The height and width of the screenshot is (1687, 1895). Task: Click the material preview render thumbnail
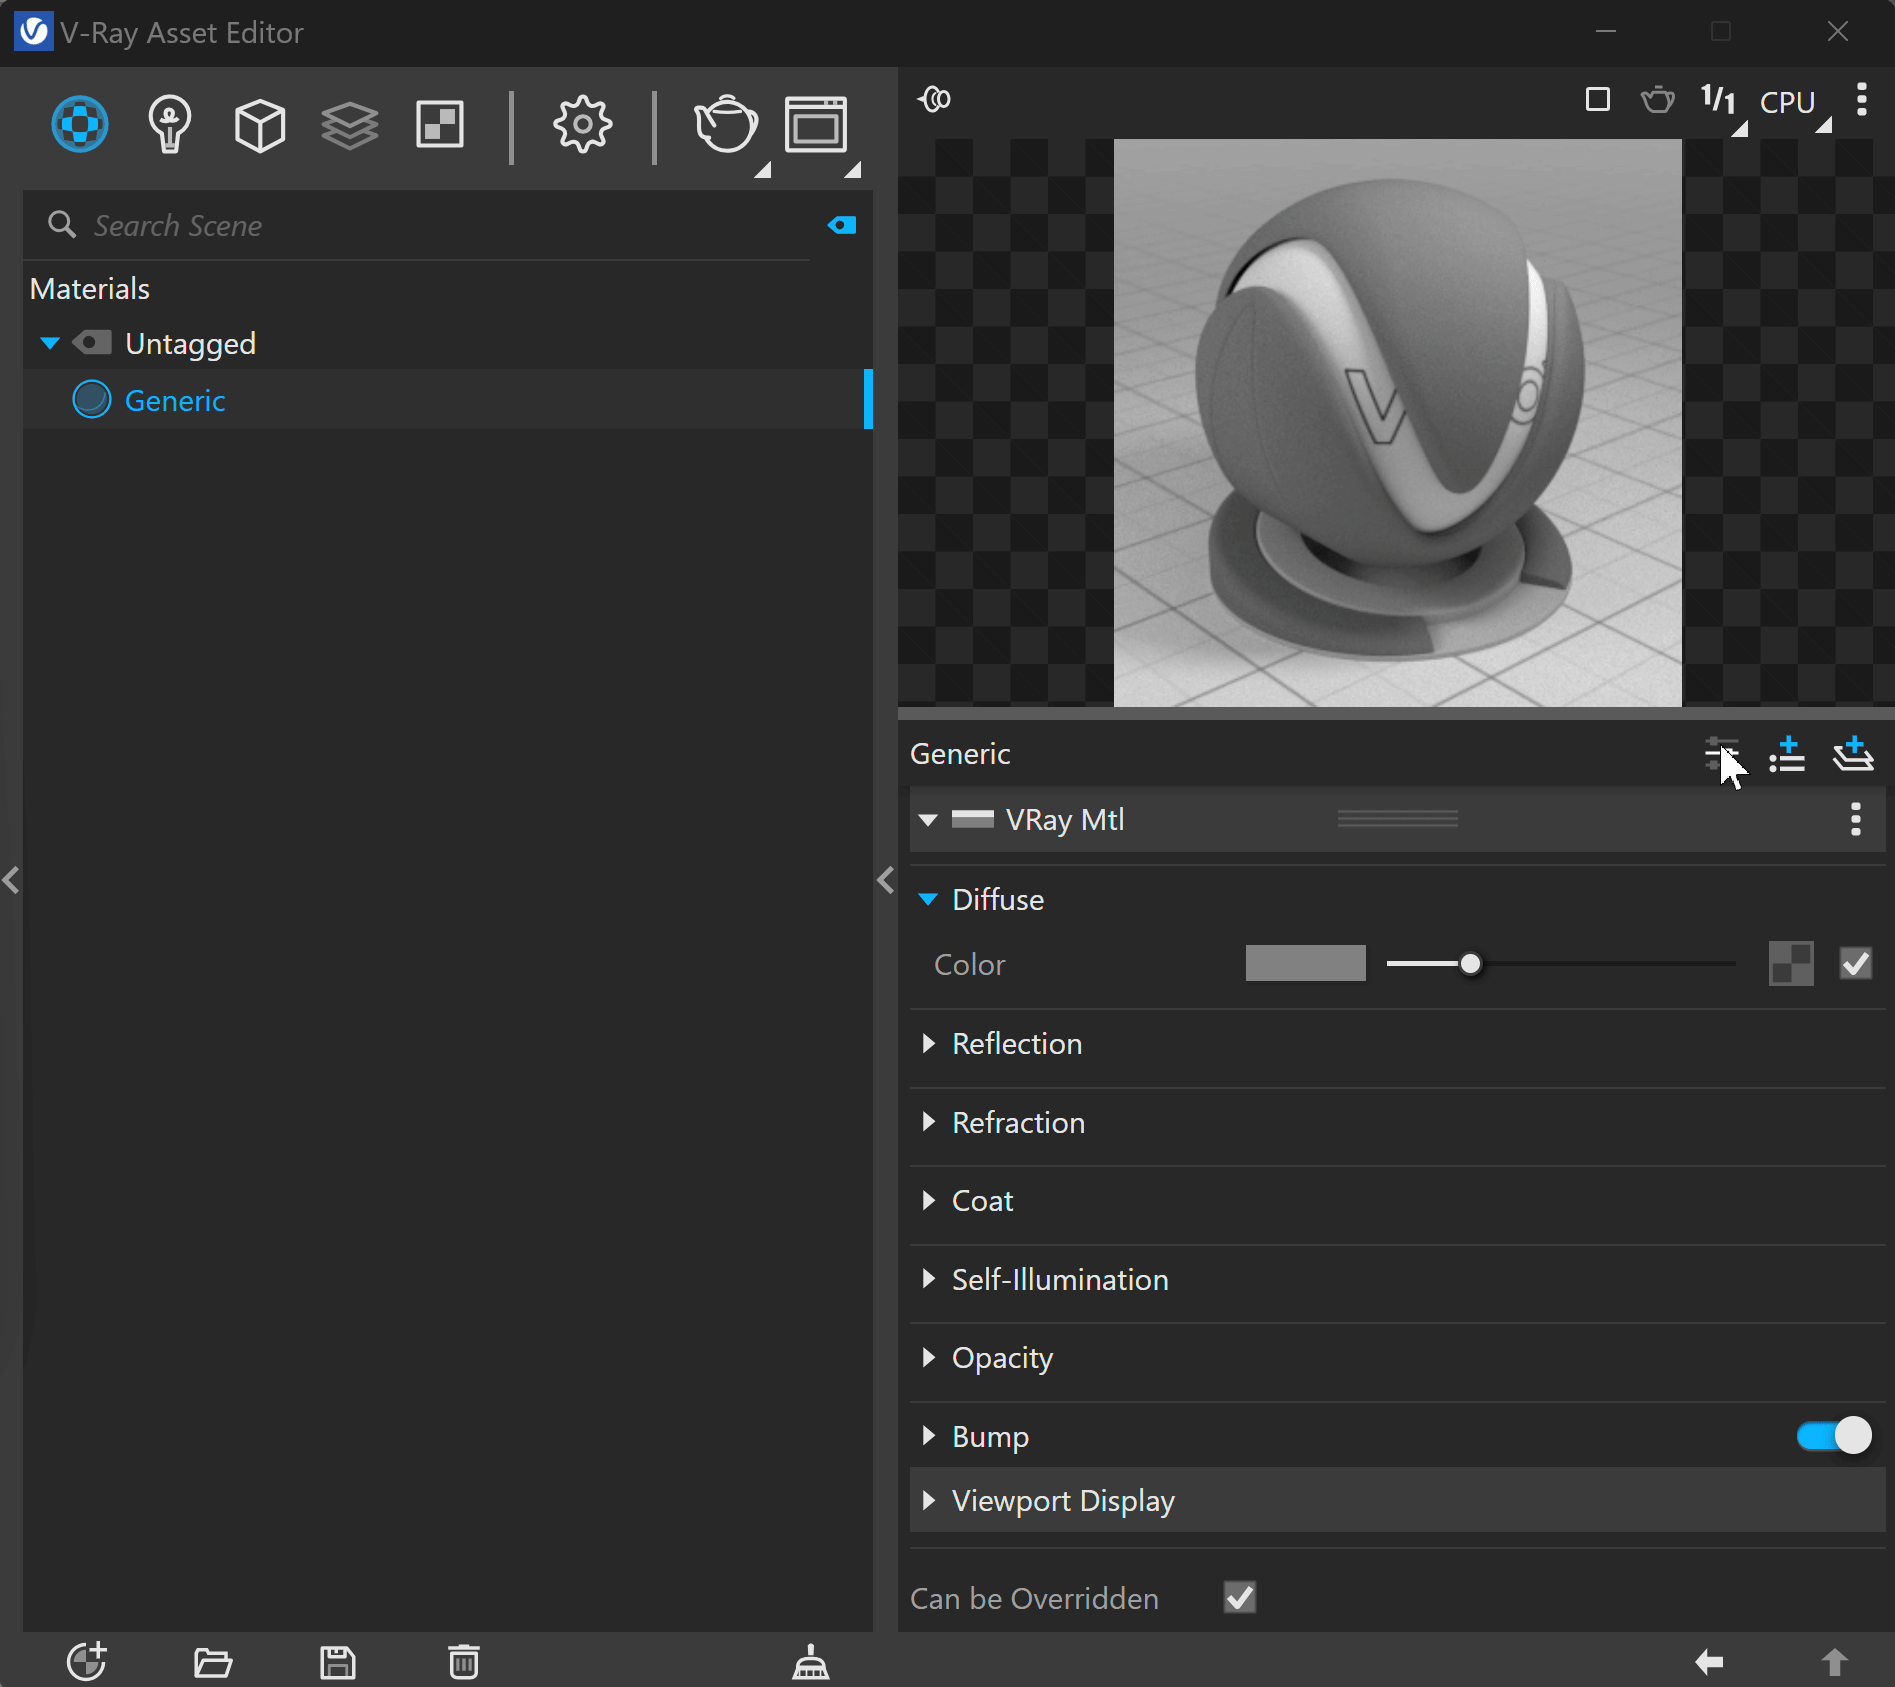coord(1398,423)
